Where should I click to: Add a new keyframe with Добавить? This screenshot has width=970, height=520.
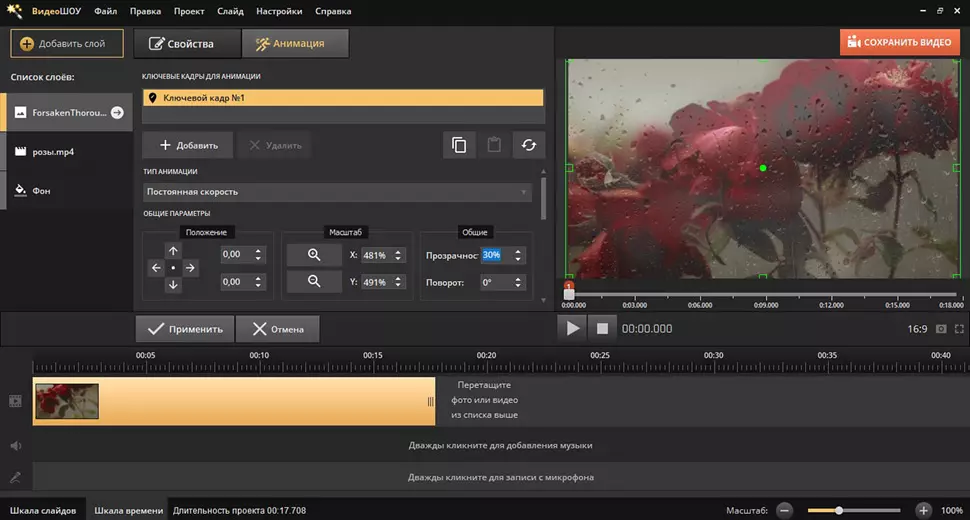188,145
